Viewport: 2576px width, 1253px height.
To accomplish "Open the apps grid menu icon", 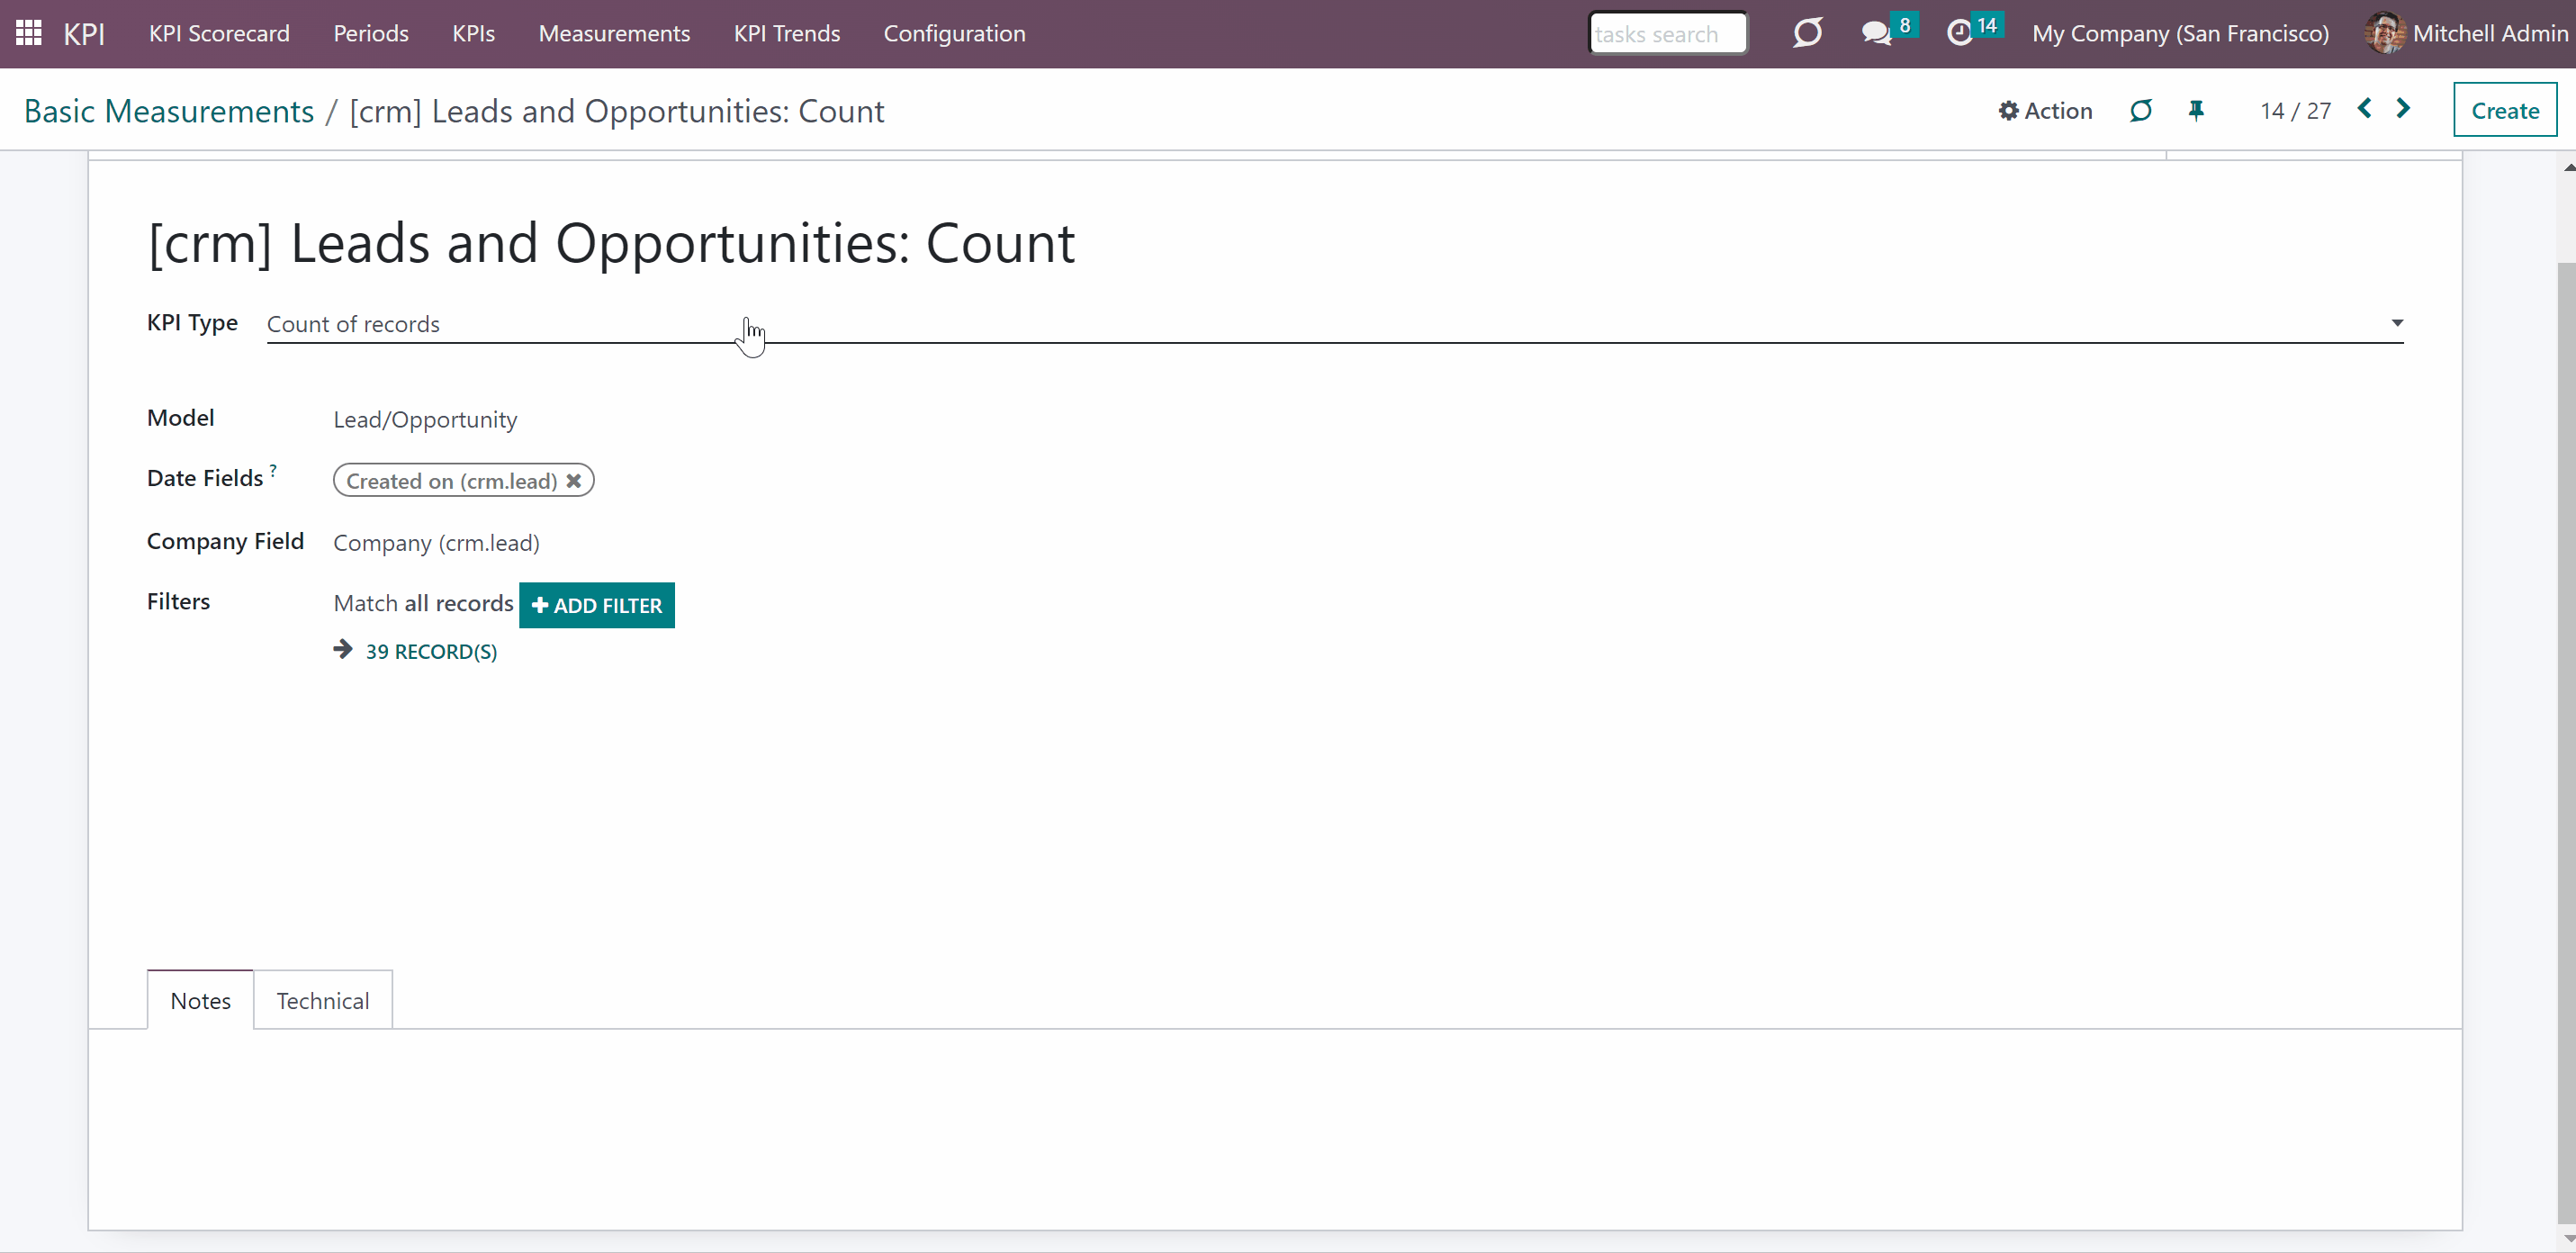I will click(x=29, y=33).
